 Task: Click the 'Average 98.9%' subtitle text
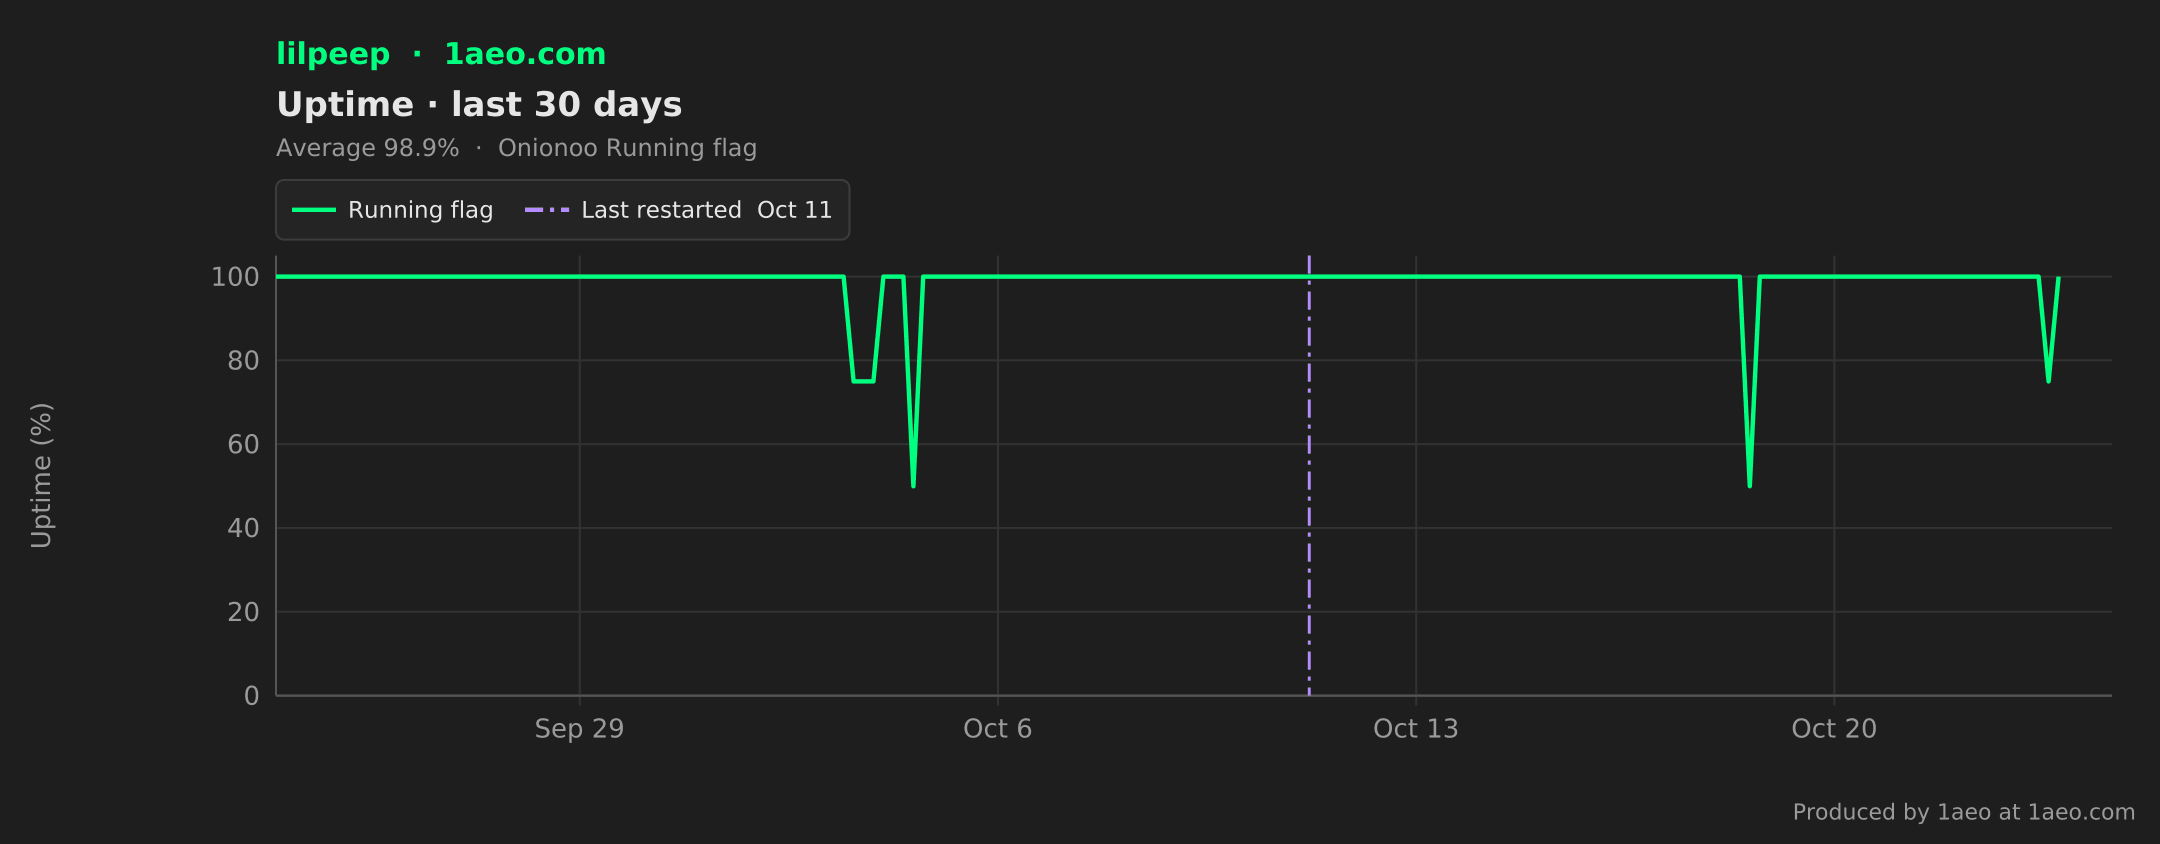(x=367, y=148)
